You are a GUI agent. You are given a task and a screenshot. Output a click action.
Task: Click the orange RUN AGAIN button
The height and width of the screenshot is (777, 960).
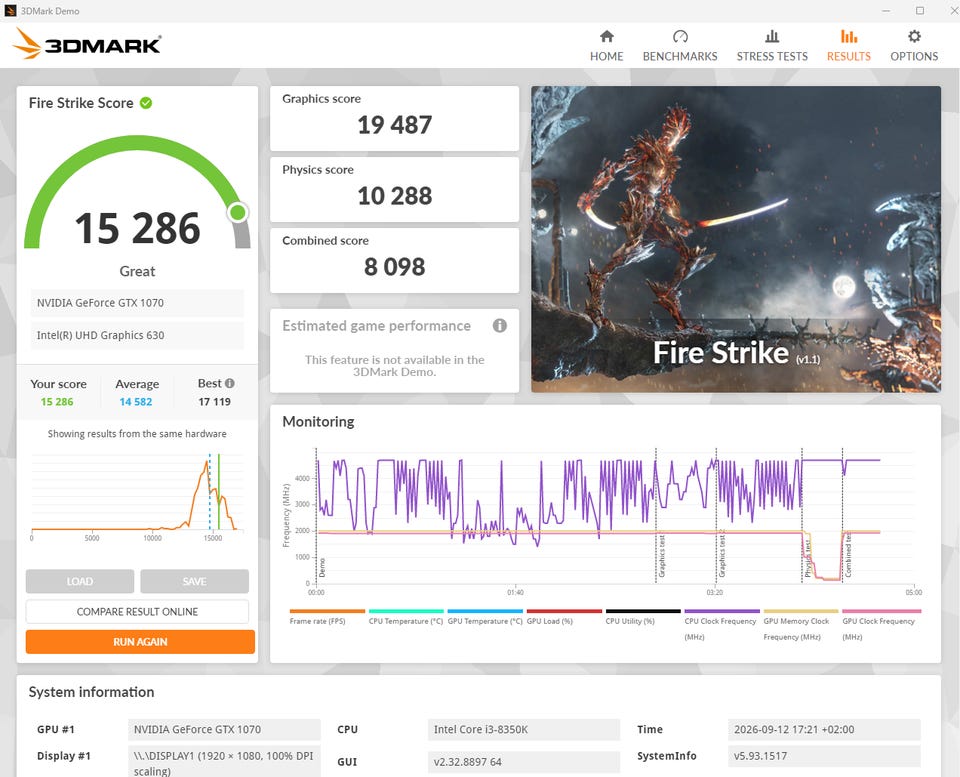pyautogui.click(x=140, y=642)
